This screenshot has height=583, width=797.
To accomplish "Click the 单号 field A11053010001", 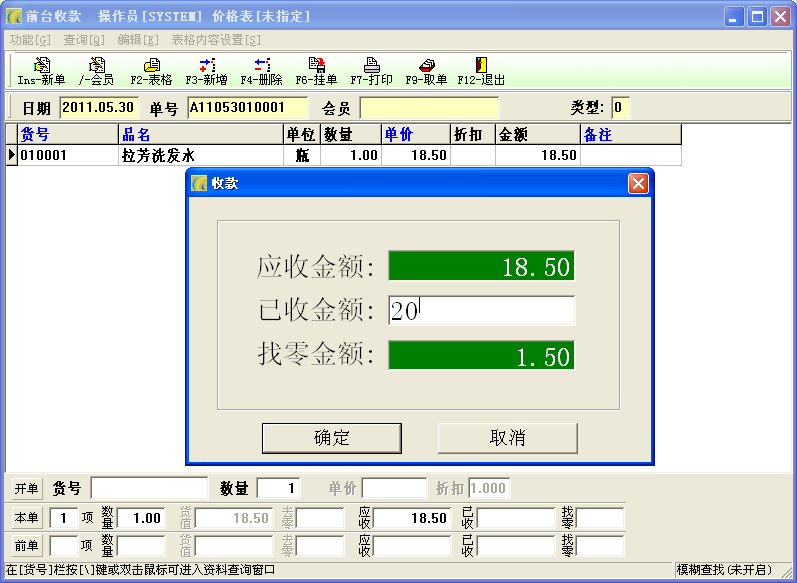I will [x=248, y=107].
